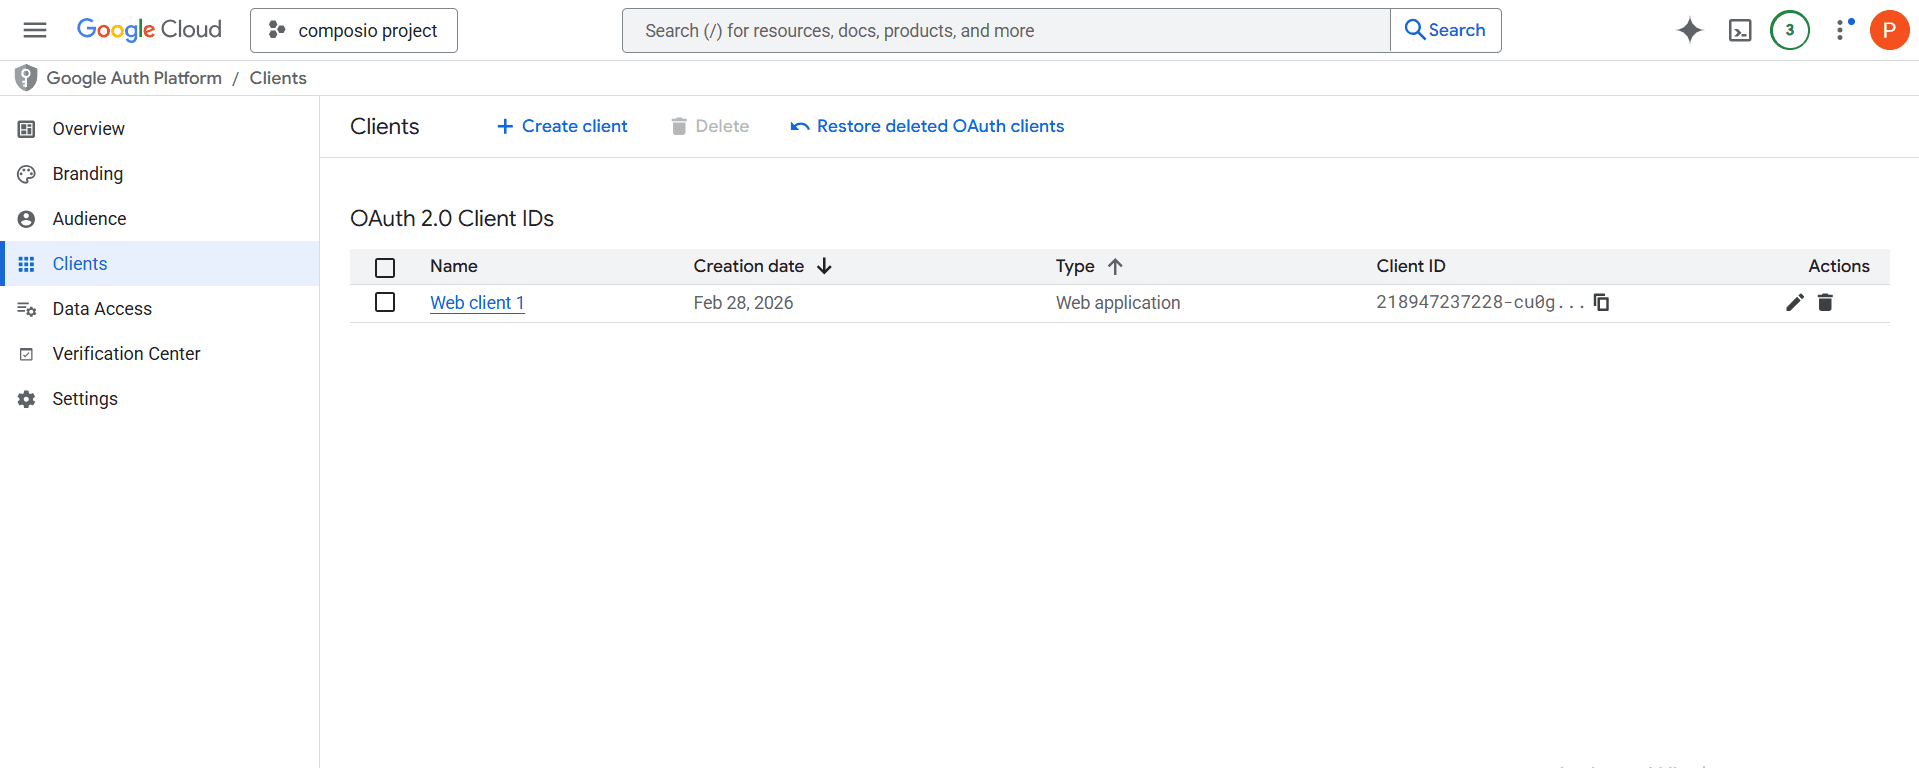Sort by Type up arrow

point(1115,266)
